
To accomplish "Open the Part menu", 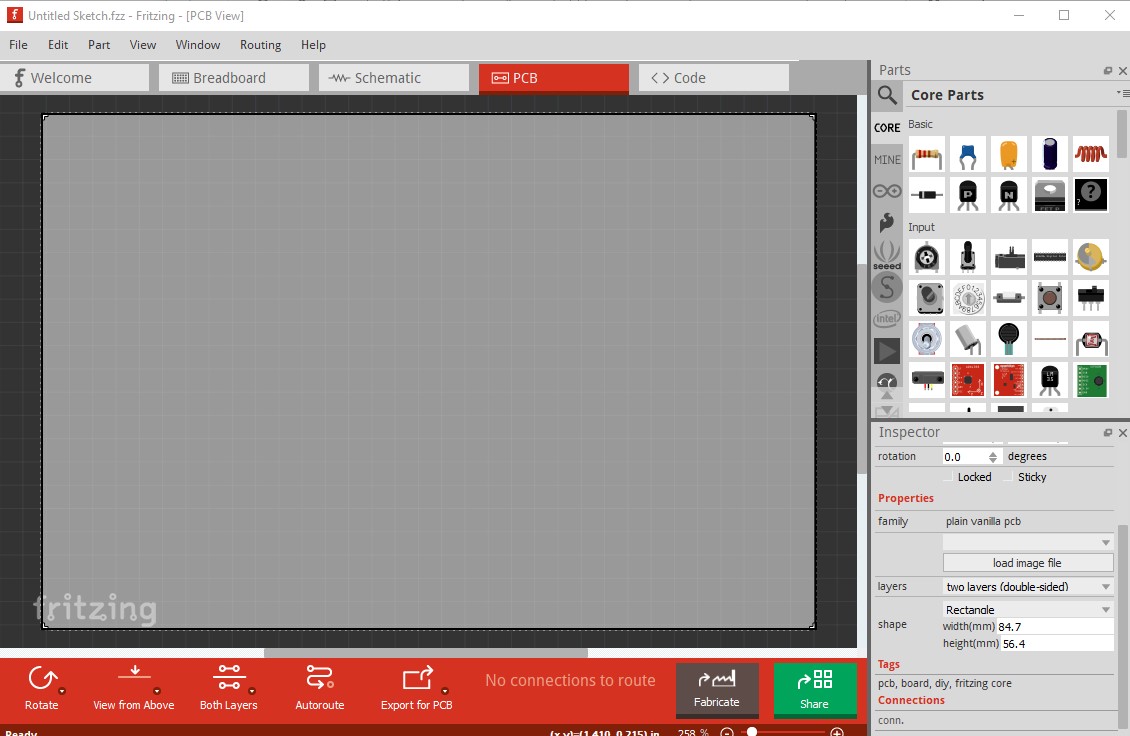I will [x=99, y=45].
